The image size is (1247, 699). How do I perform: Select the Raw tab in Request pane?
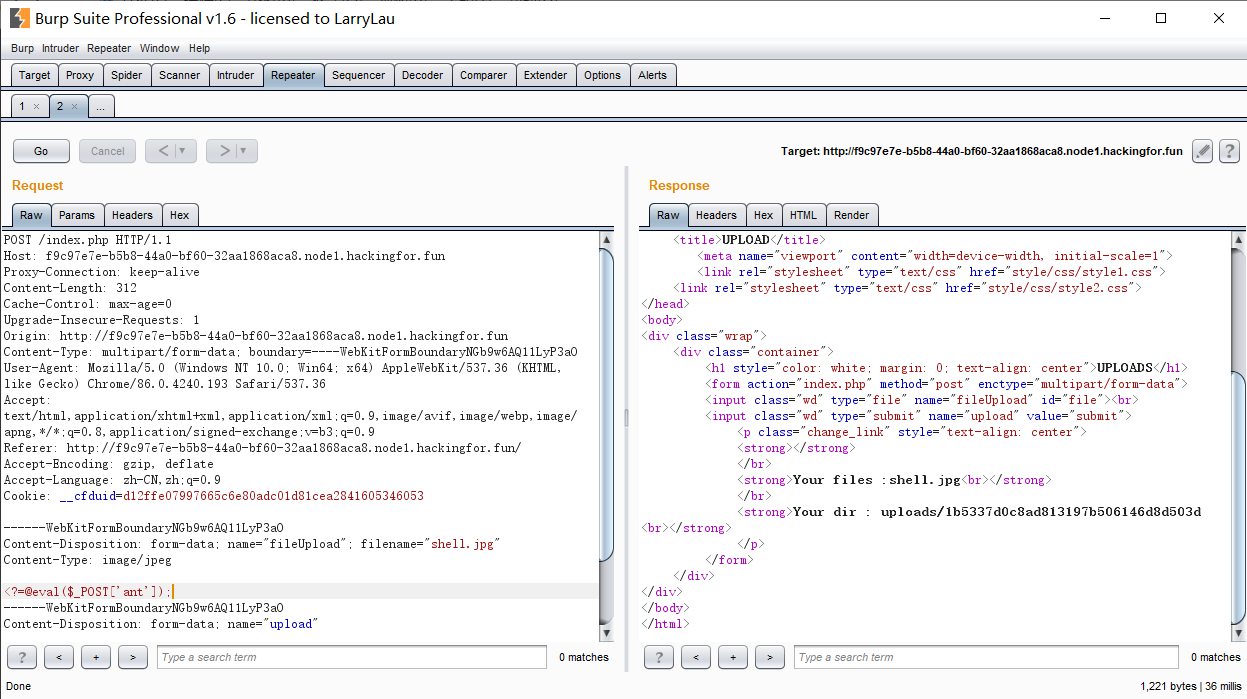(x=31, y=215)
